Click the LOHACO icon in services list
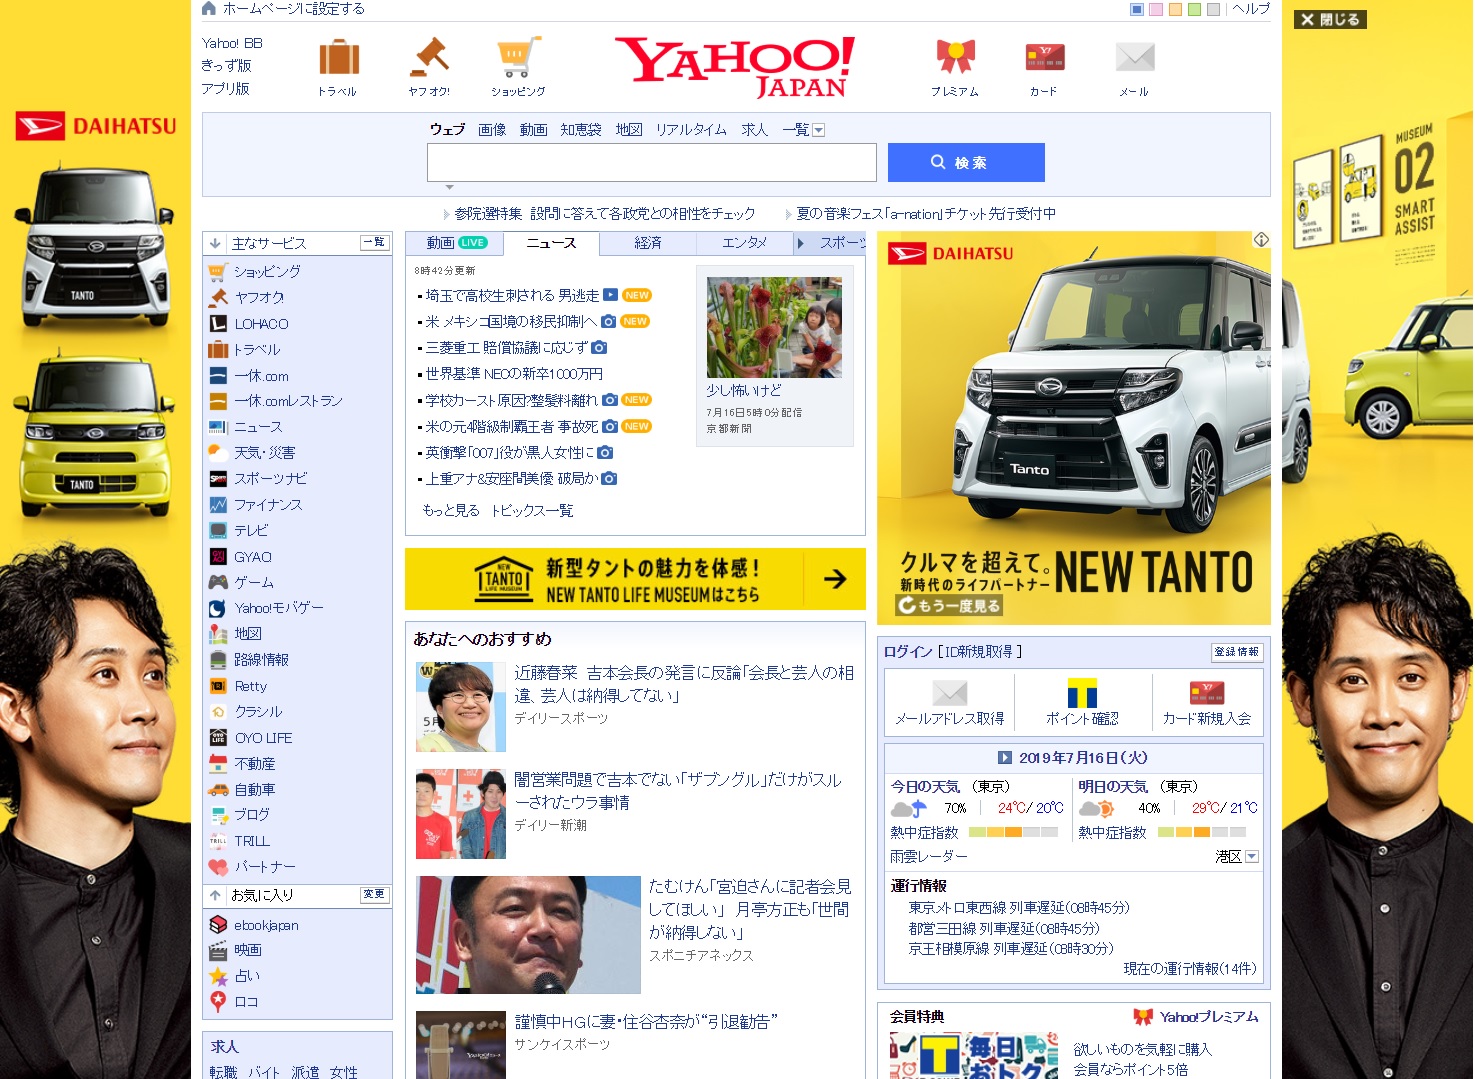 click(x=218, y=324)
